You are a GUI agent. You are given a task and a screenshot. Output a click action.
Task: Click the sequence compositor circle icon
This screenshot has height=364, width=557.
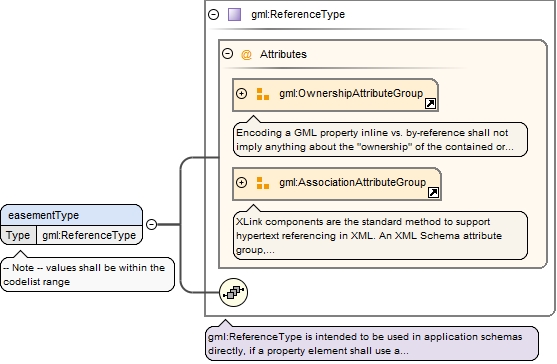tap(233, 293)
